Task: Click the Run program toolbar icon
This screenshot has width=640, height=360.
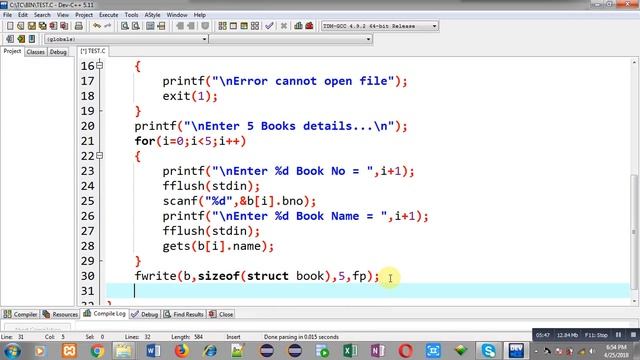Action: point(233,26)
